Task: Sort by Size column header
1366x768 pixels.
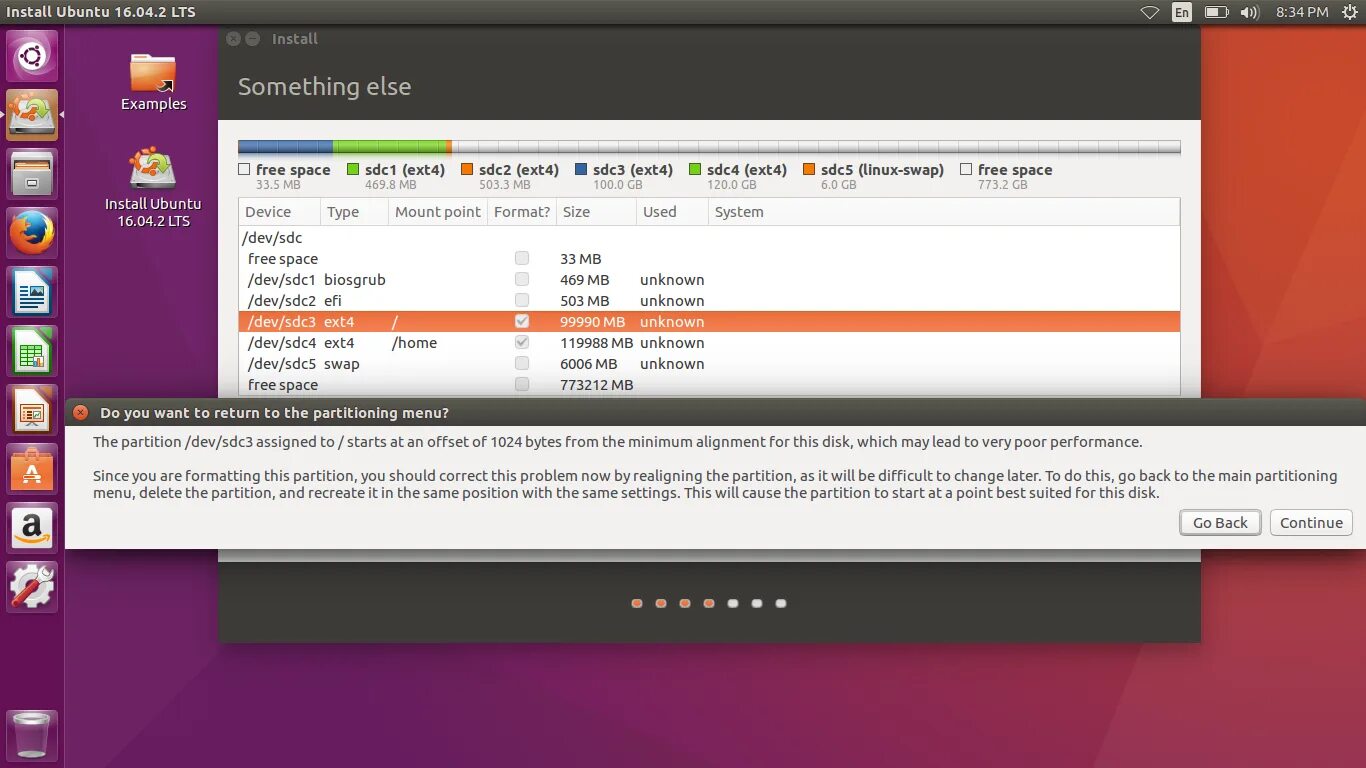Action: coord(596,212)
